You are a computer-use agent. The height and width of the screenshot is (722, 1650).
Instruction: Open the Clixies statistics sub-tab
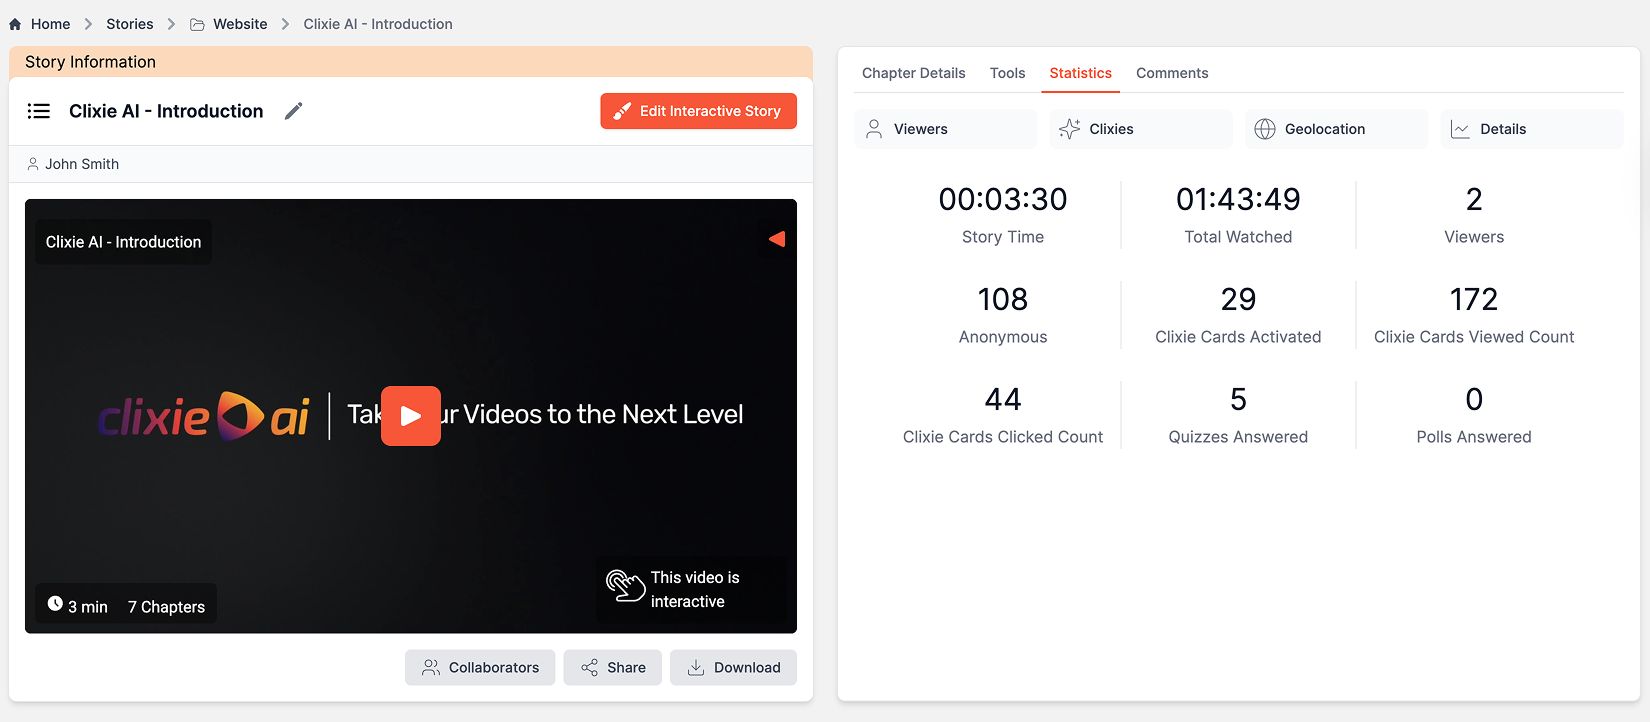click(x=1141, y=129)
